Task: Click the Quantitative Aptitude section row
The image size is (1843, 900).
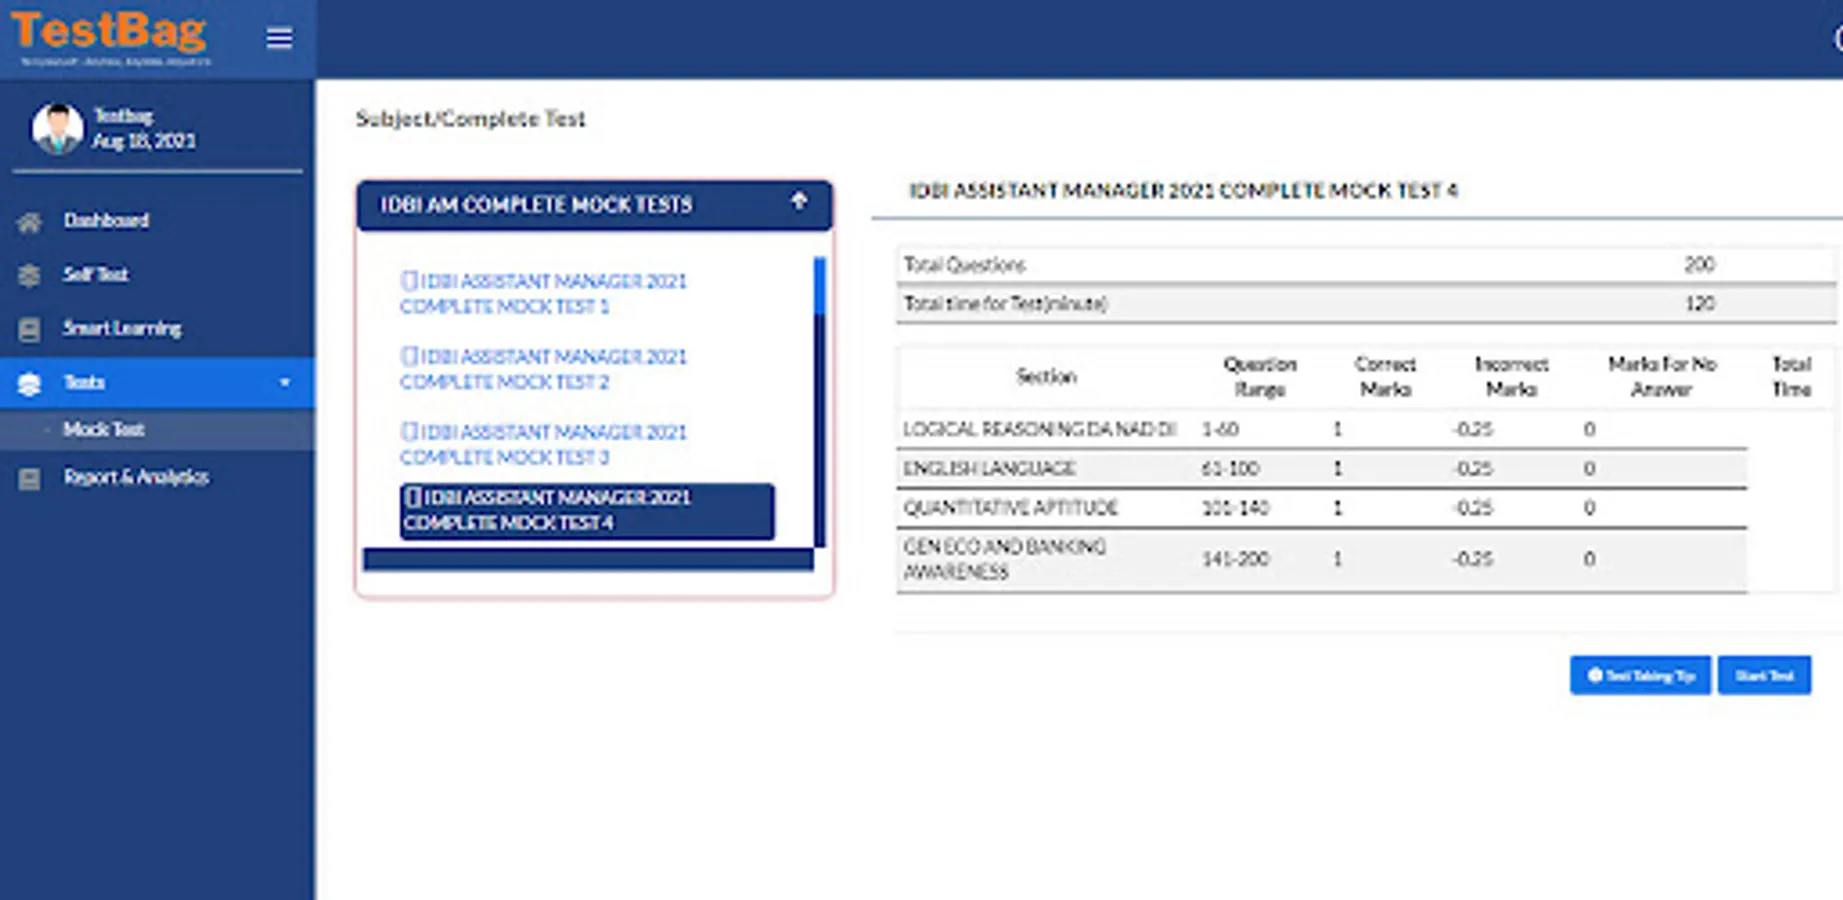Action: tap(1322, 507)
